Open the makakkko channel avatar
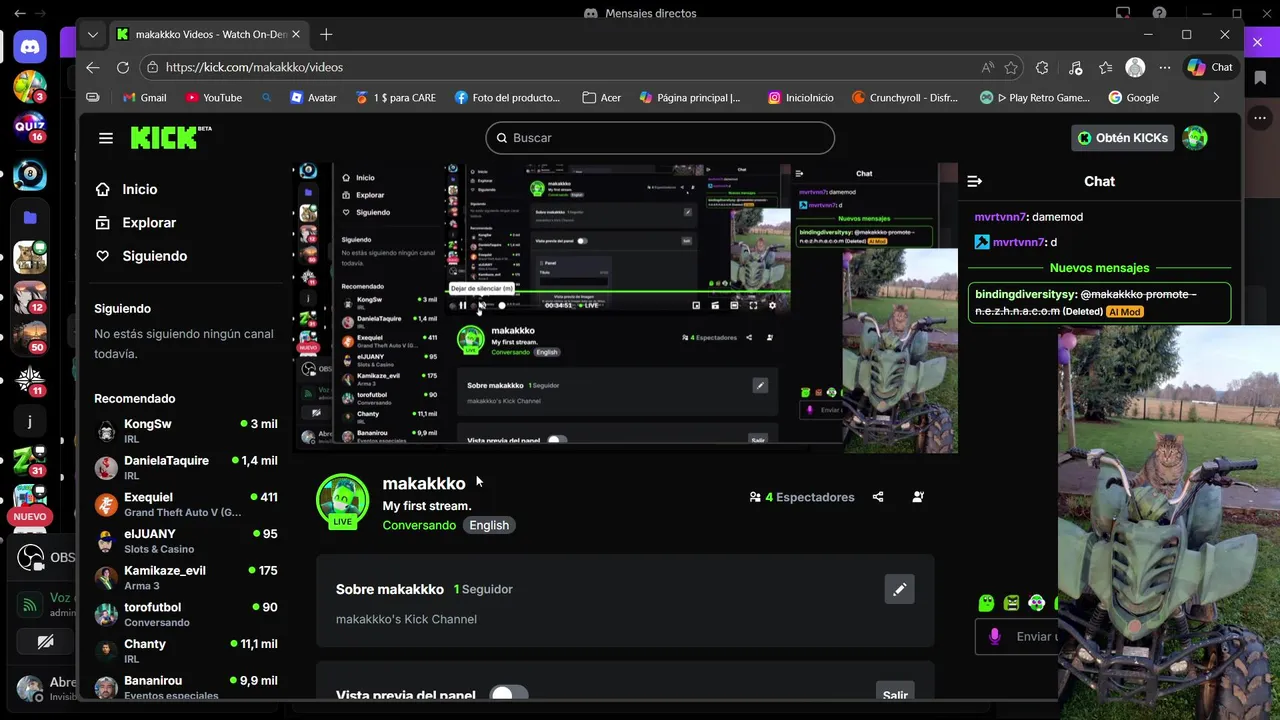 click(343, 500)
